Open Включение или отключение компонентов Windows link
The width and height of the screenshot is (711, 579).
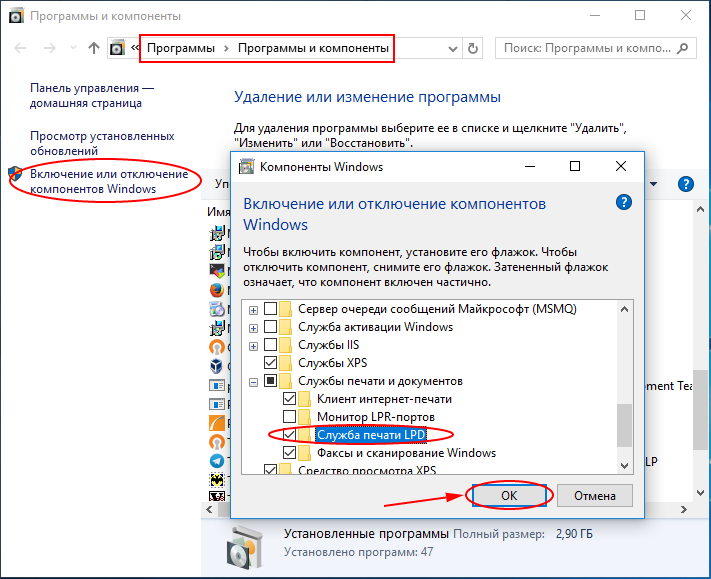[x=109, y=181]
